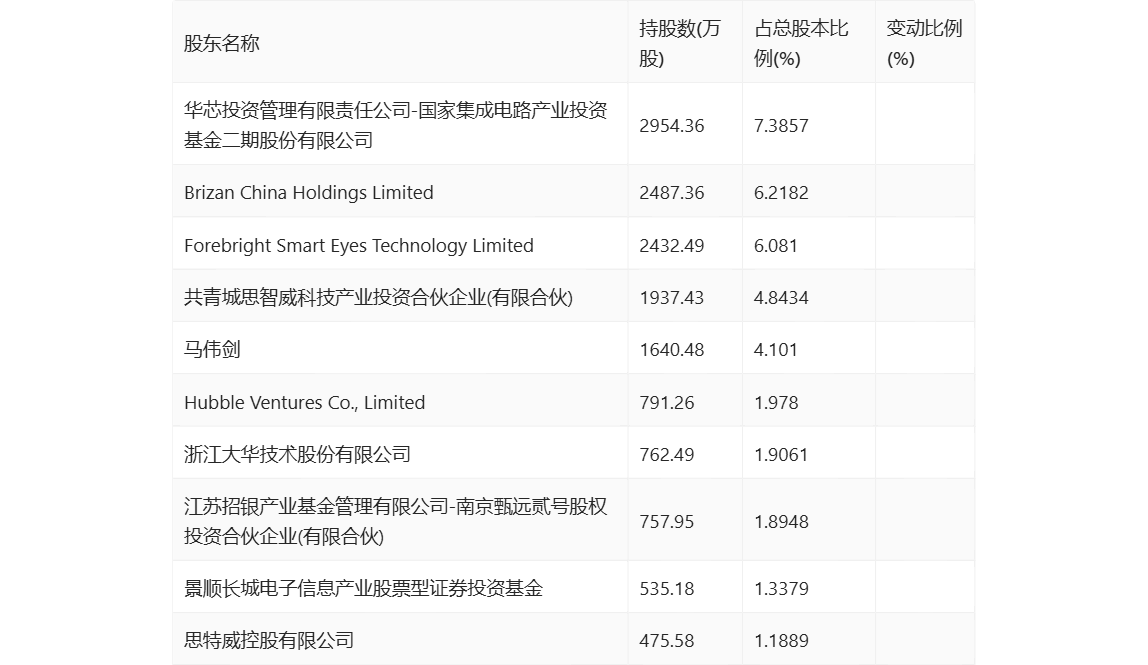Click 江苏招银产业基金管理有限公司 shareholder name
Image resolution: width=1148 pixels, height=665 pixels.
click(x=395, y=521)
